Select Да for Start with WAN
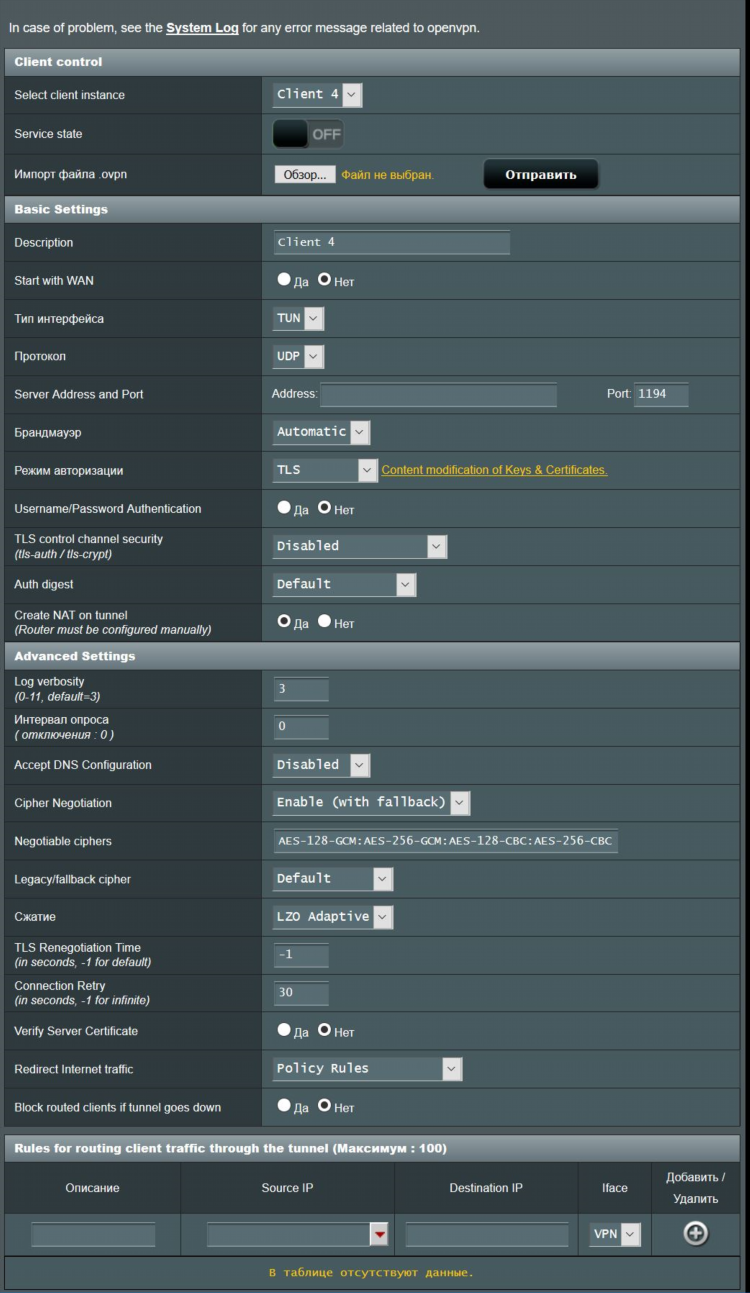Viewport: 750px width, 1293px height. point(284,280)
